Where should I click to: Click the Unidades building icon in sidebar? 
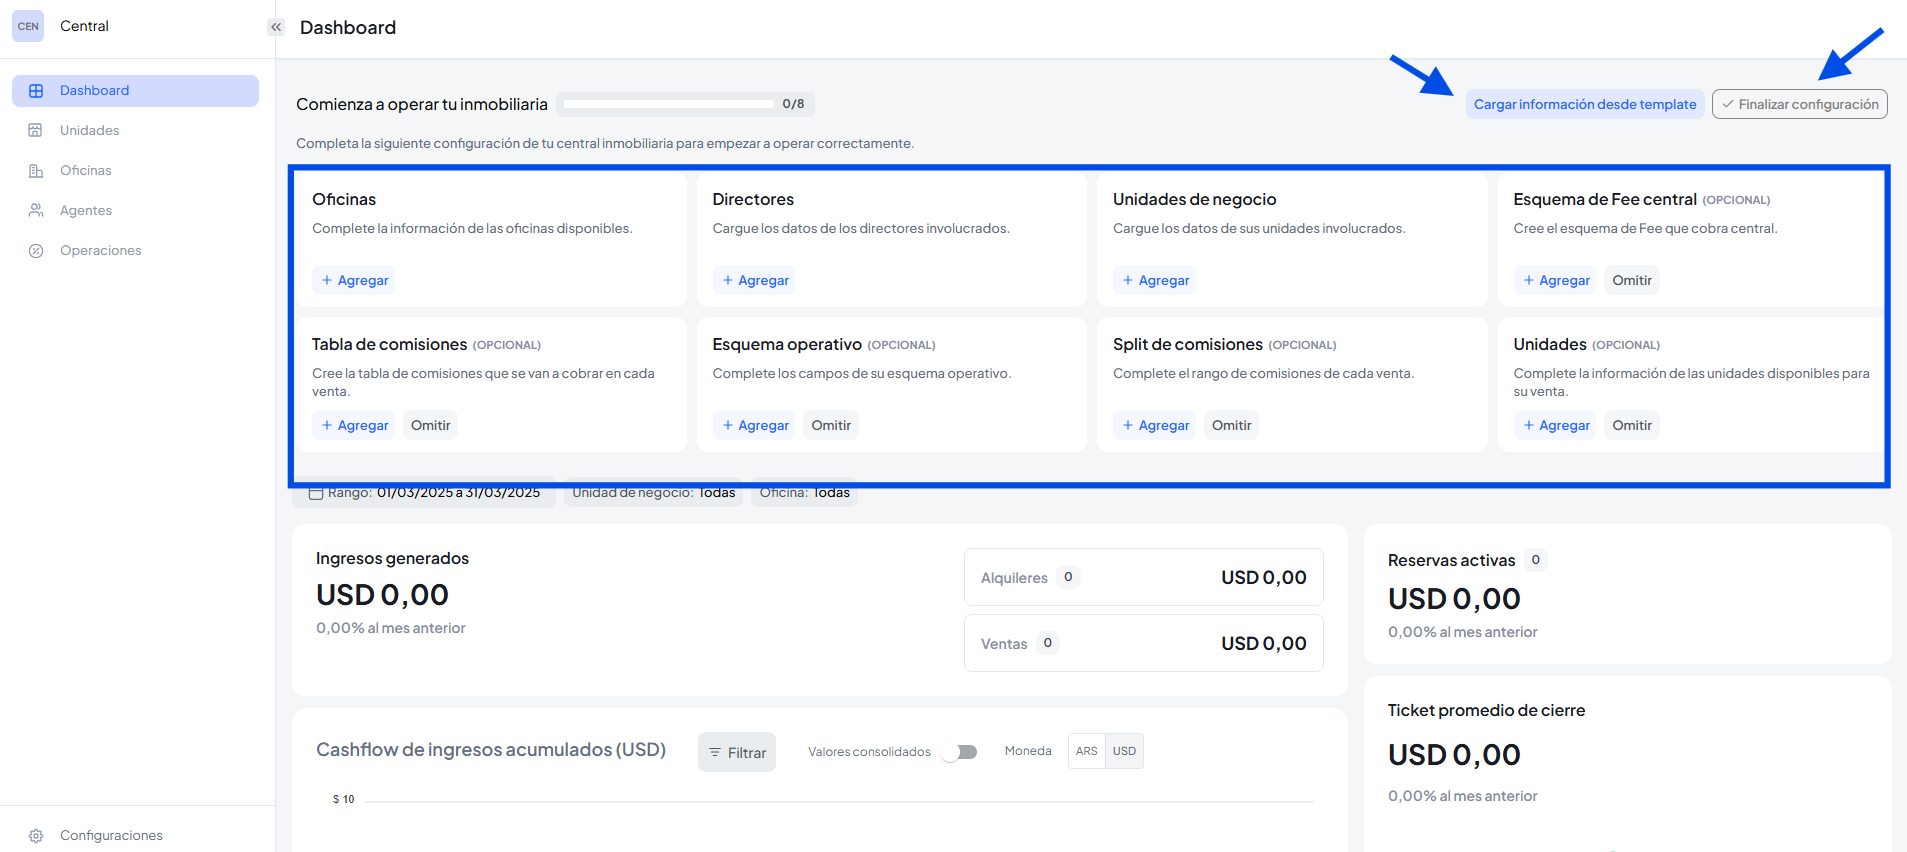pos(36,131)
